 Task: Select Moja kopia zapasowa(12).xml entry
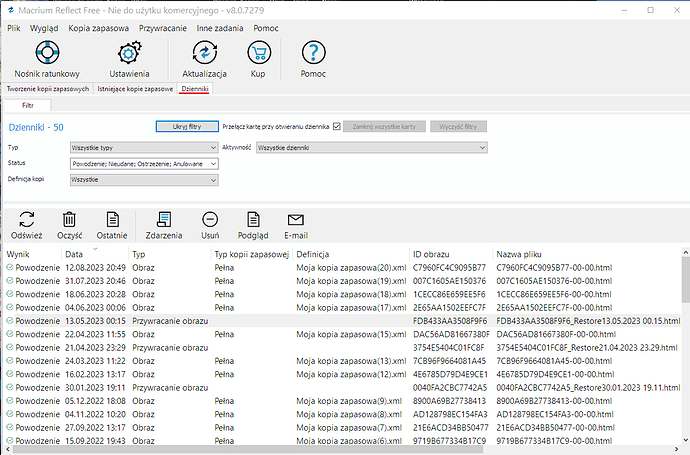[x=351, y=374]
